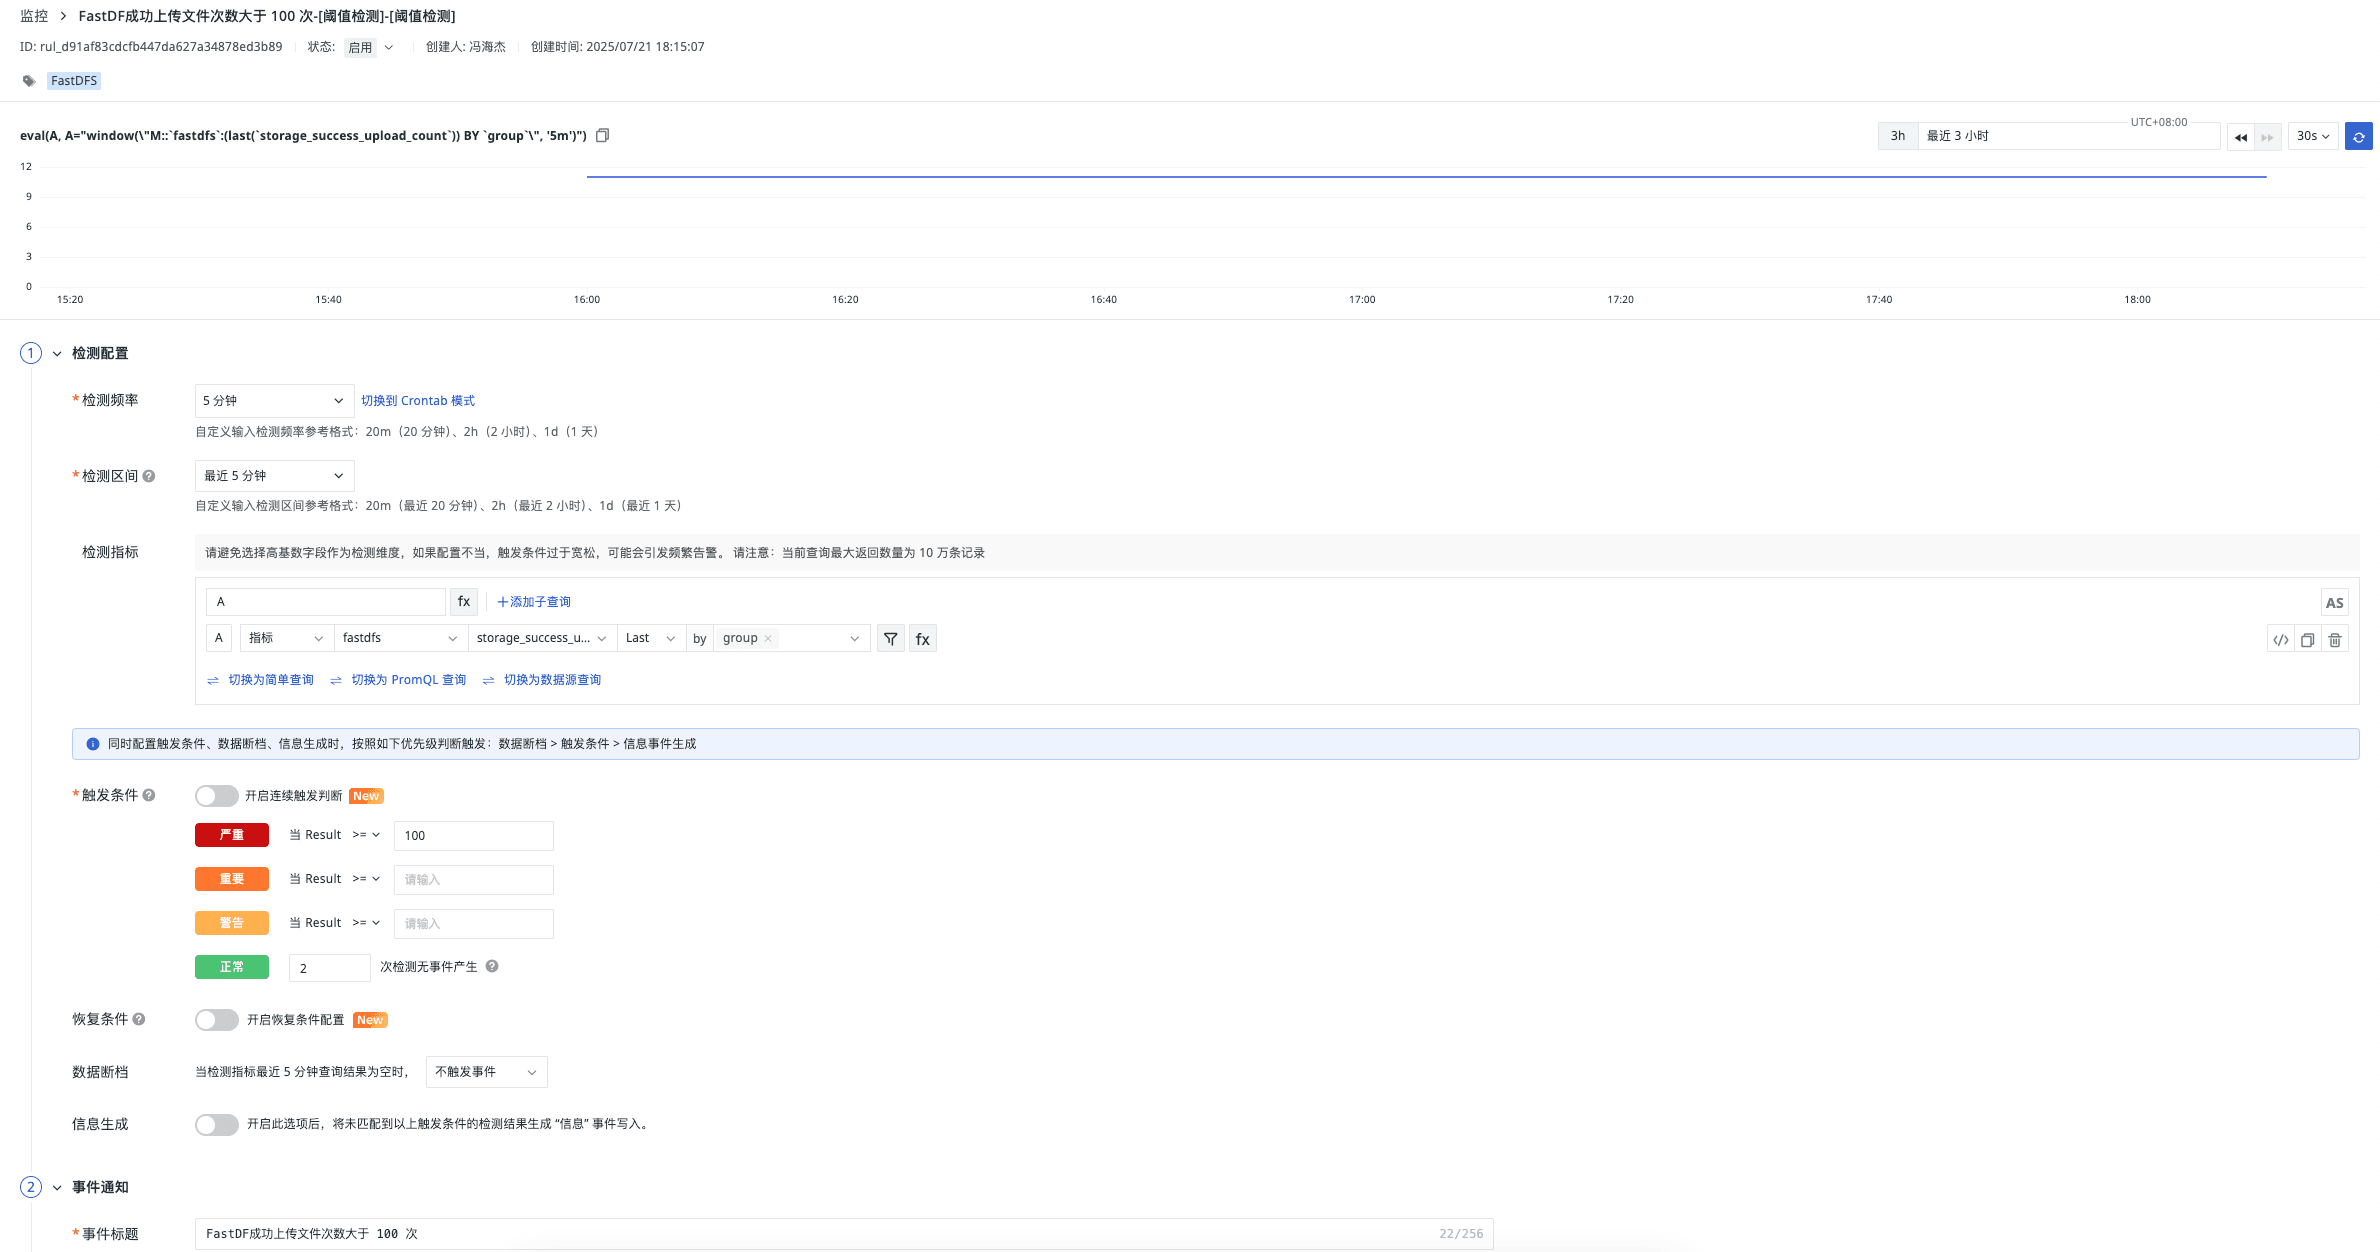
Task: Toggle info event generation switch
Action: point(216,1124)
